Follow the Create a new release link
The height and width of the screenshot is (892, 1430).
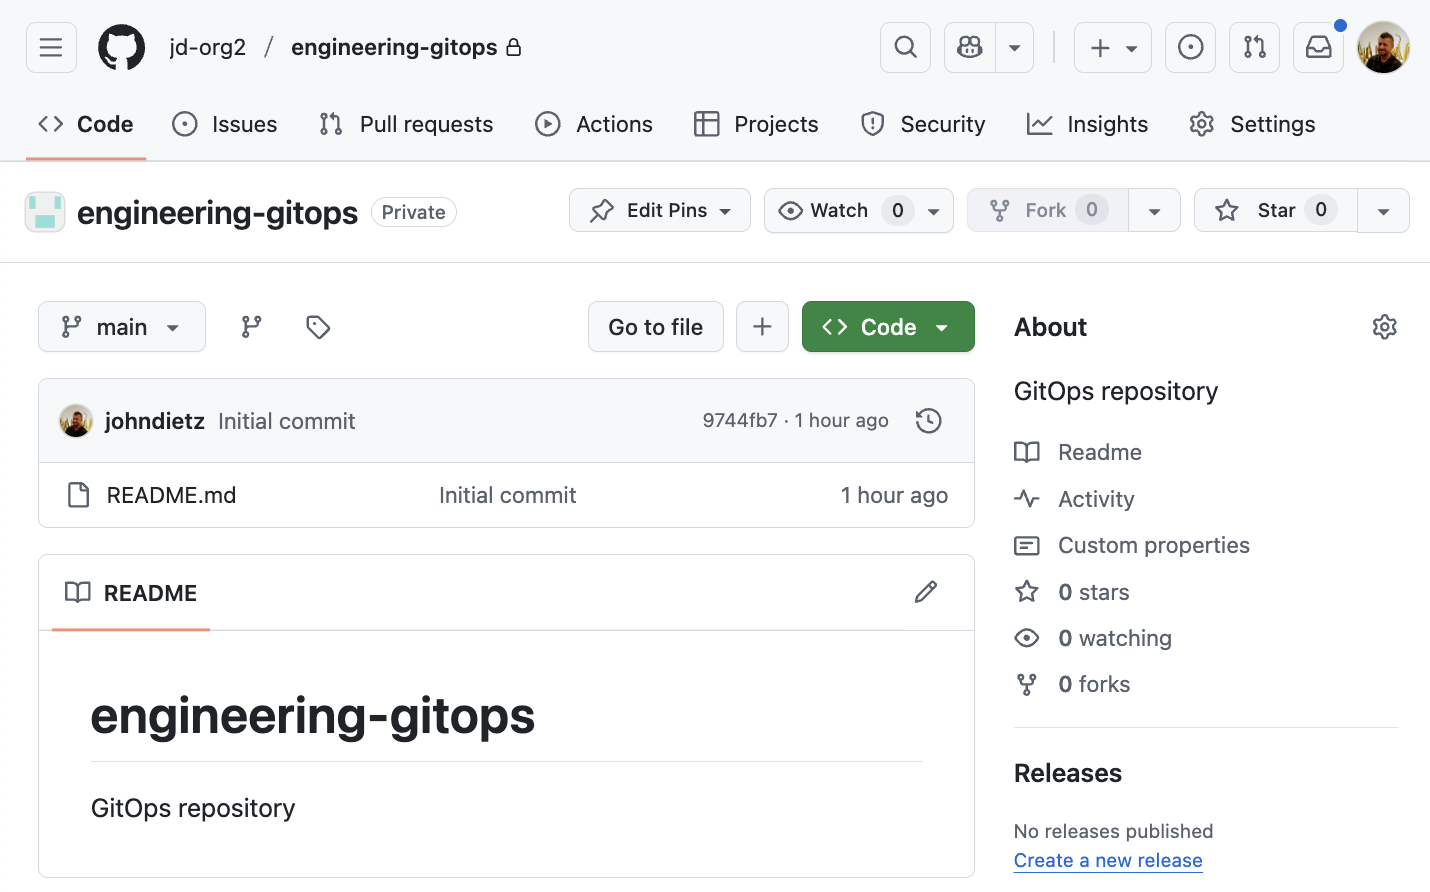click(x=1107, y=860)
